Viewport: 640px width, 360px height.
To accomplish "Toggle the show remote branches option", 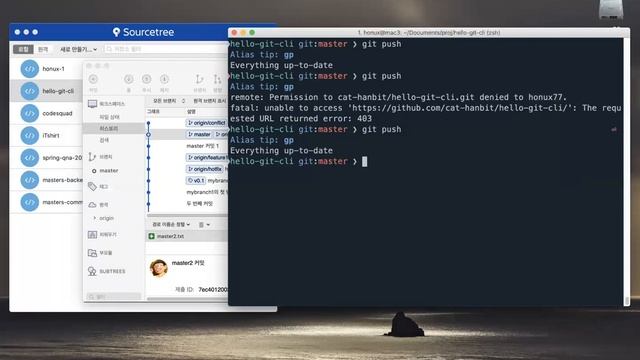I will tap(209, 101).
